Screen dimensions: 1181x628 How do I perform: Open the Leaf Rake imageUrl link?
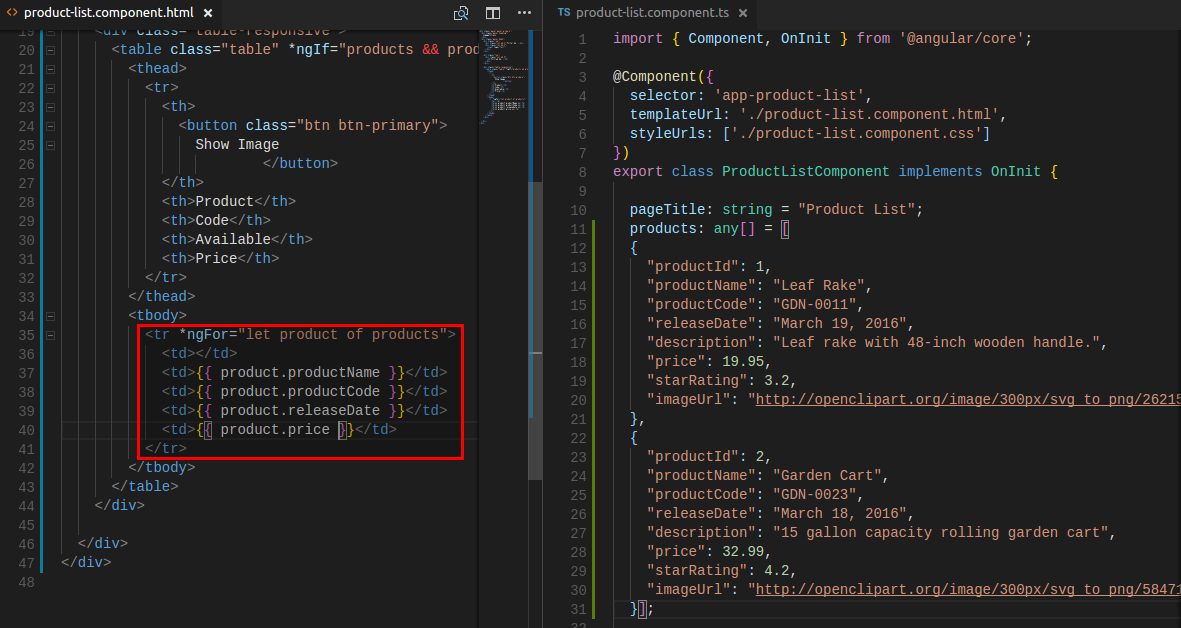tap(967, 400)
